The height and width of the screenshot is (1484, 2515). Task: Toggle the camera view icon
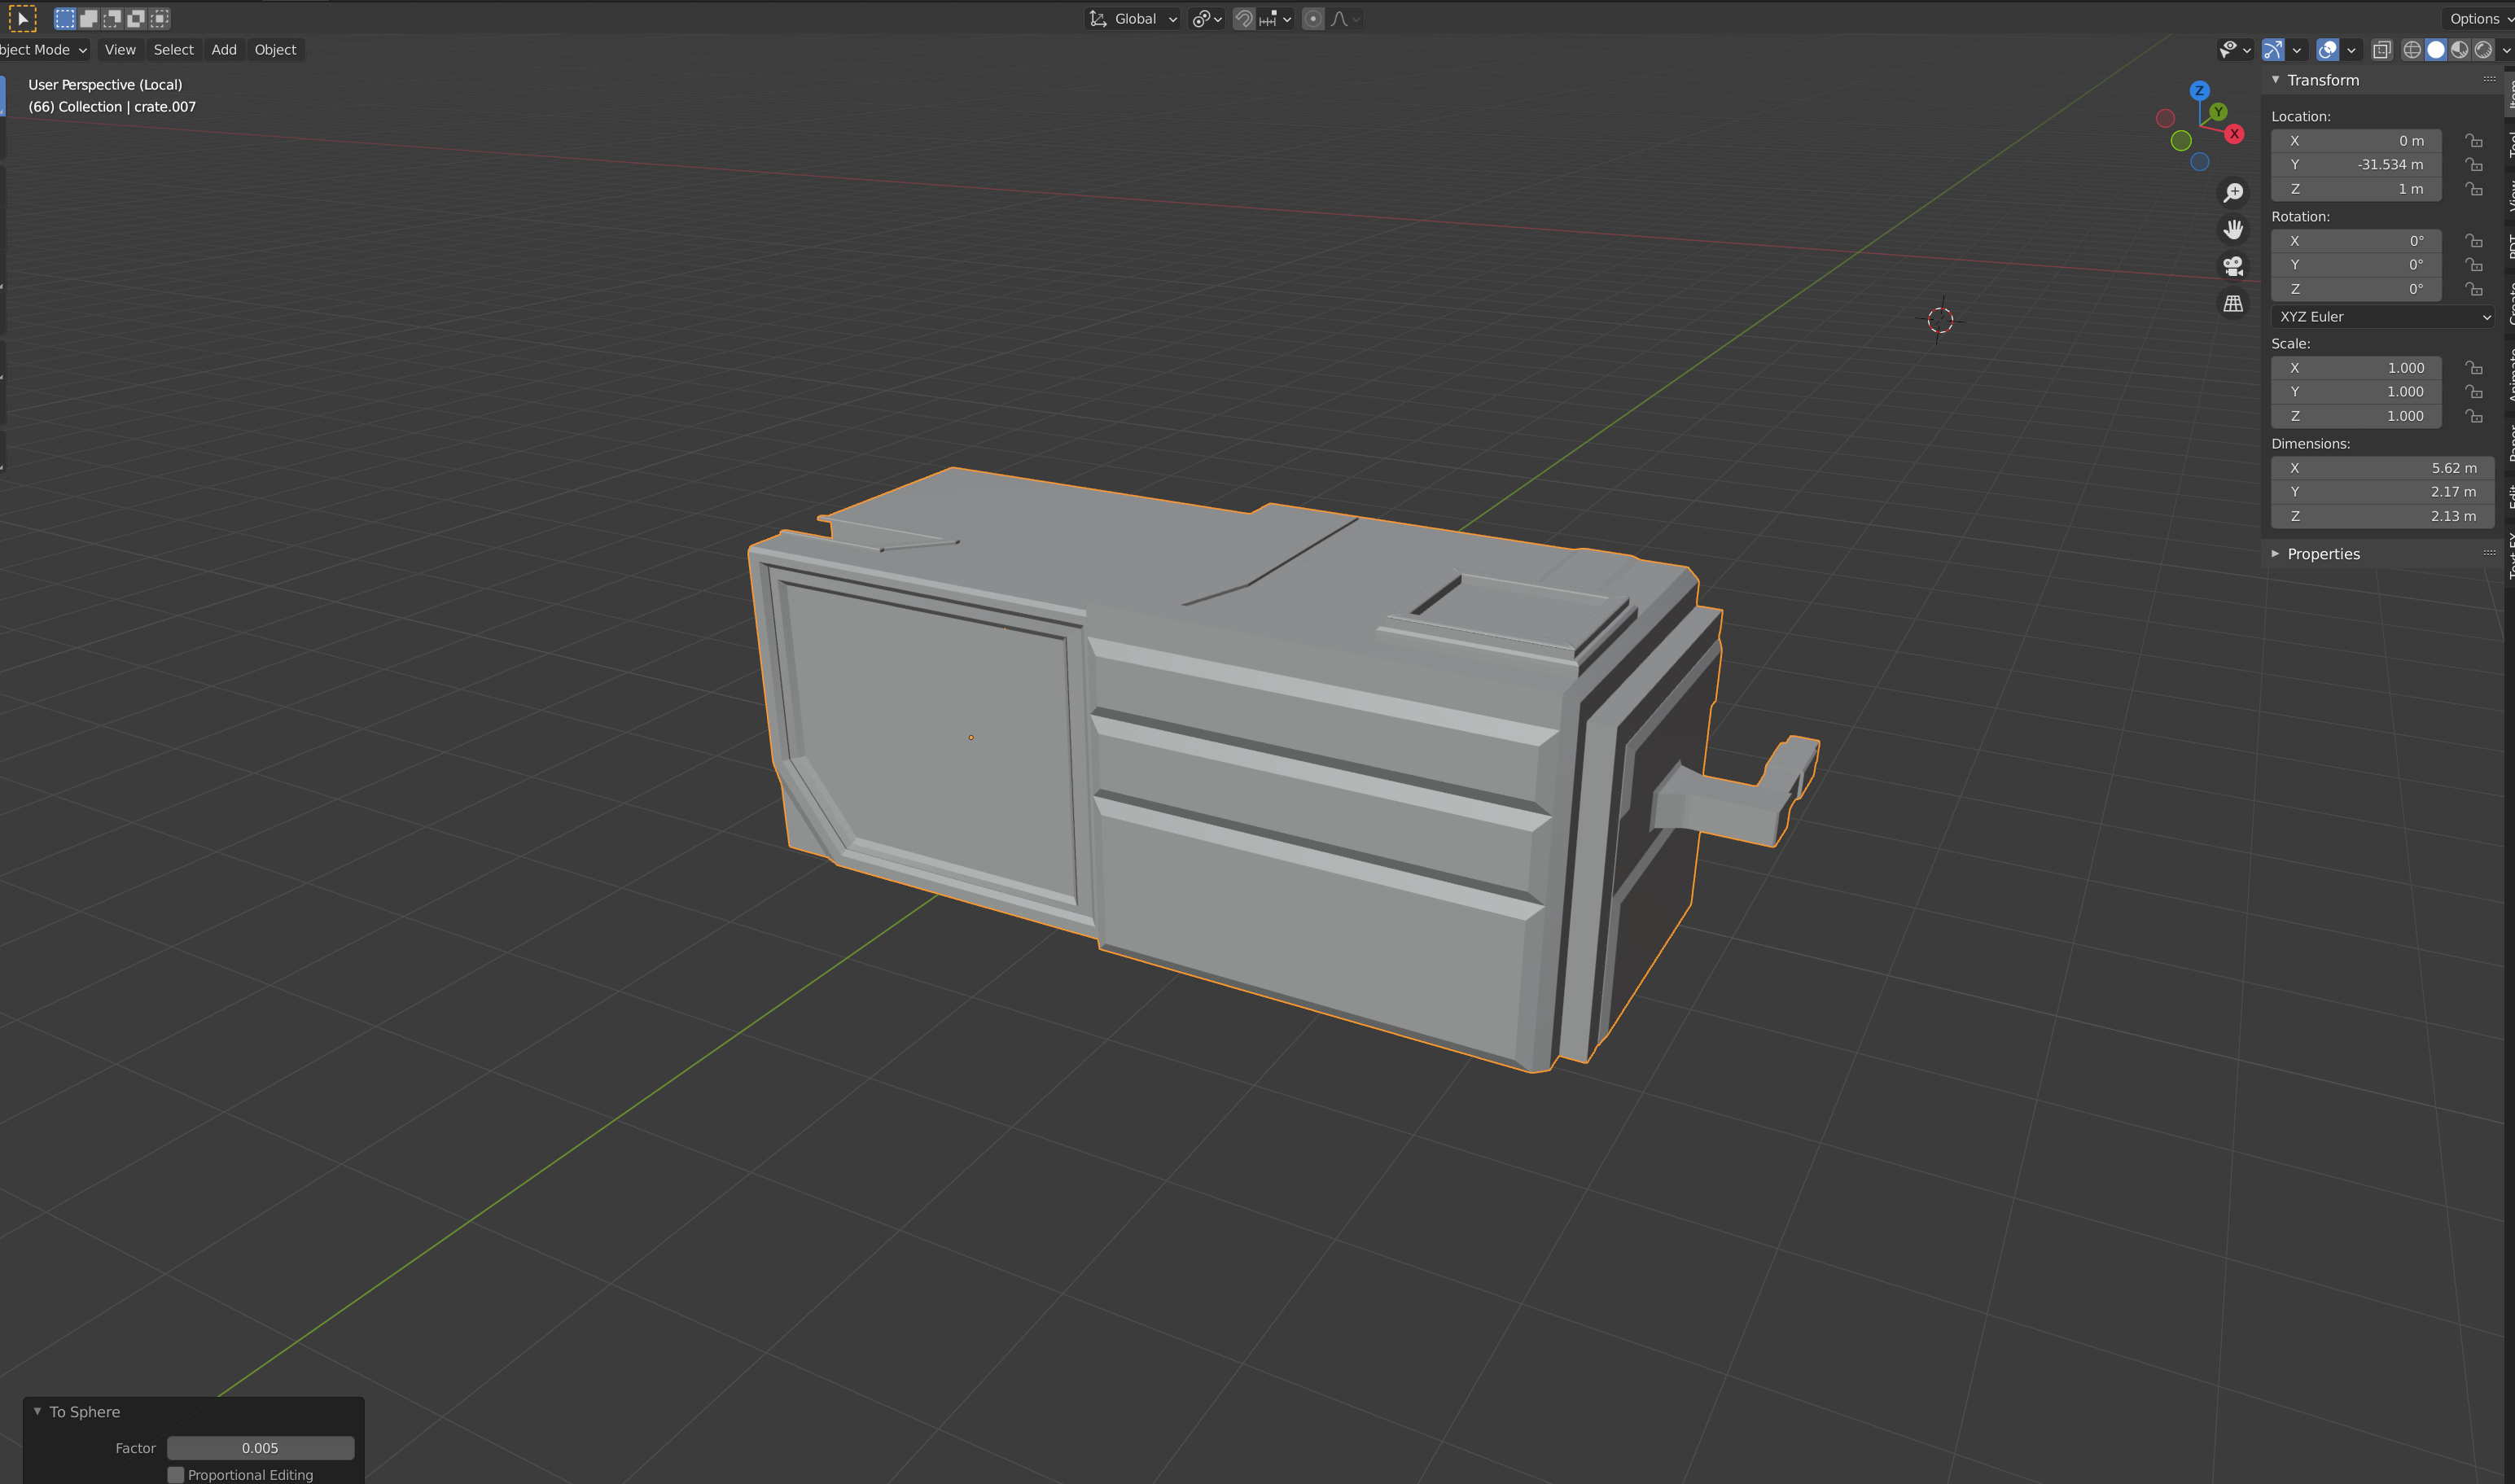tap(2233, 266)
